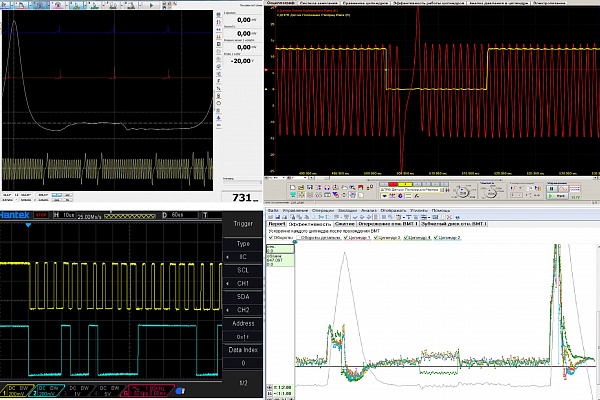Screen dimensions: 600x400
Task: Click the new document icon in oscilloscope toolbar
Action: click(x=292, y=188)
